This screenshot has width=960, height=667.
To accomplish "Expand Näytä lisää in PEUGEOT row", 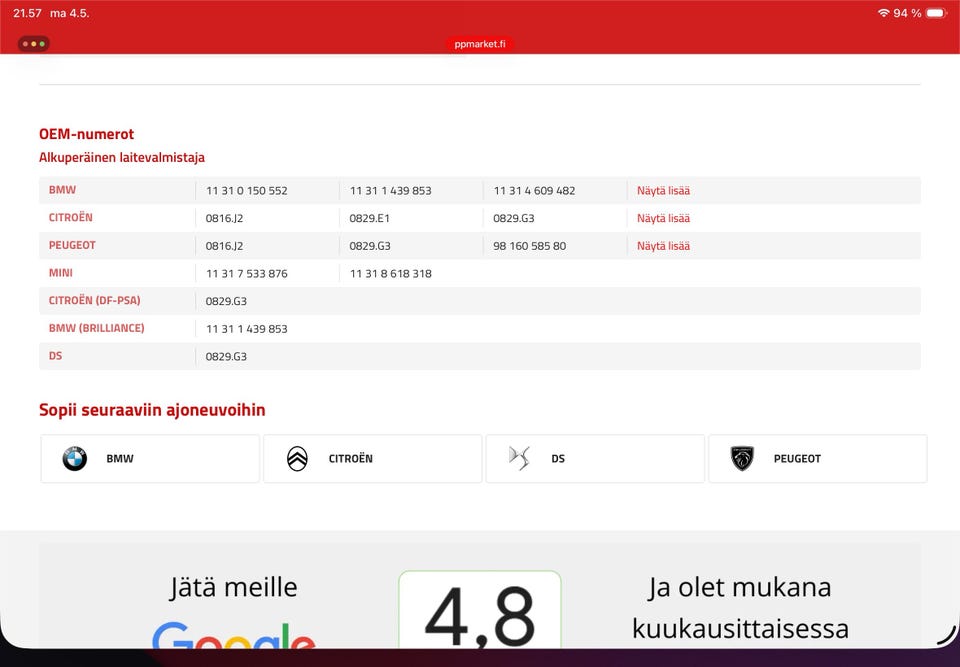I will pyautogui.click(x=663, y=246).
